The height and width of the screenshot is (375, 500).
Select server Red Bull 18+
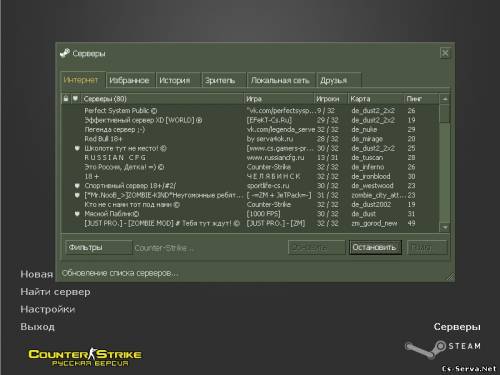tap(250, 139)
